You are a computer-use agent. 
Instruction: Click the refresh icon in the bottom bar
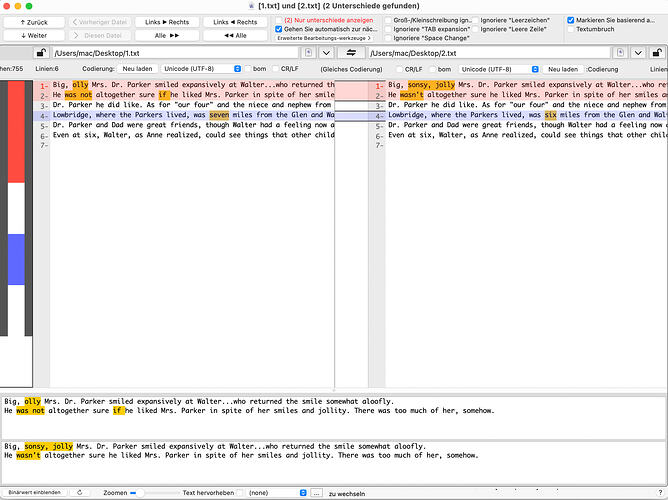click(79, 492)
